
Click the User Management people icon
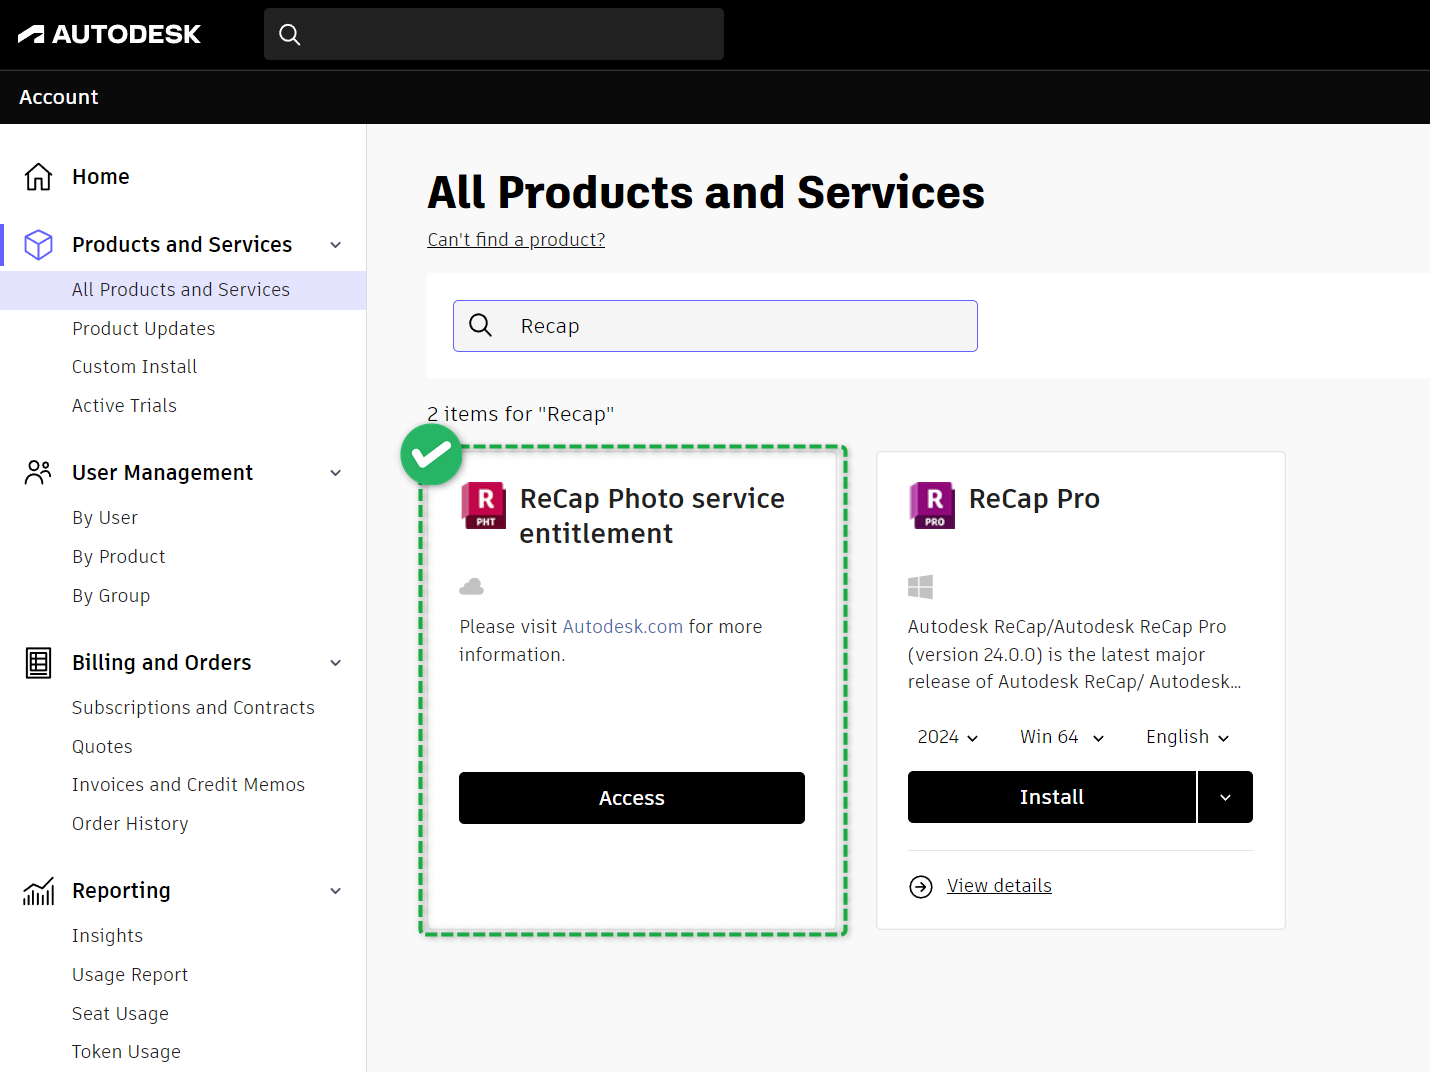(38, 473)
